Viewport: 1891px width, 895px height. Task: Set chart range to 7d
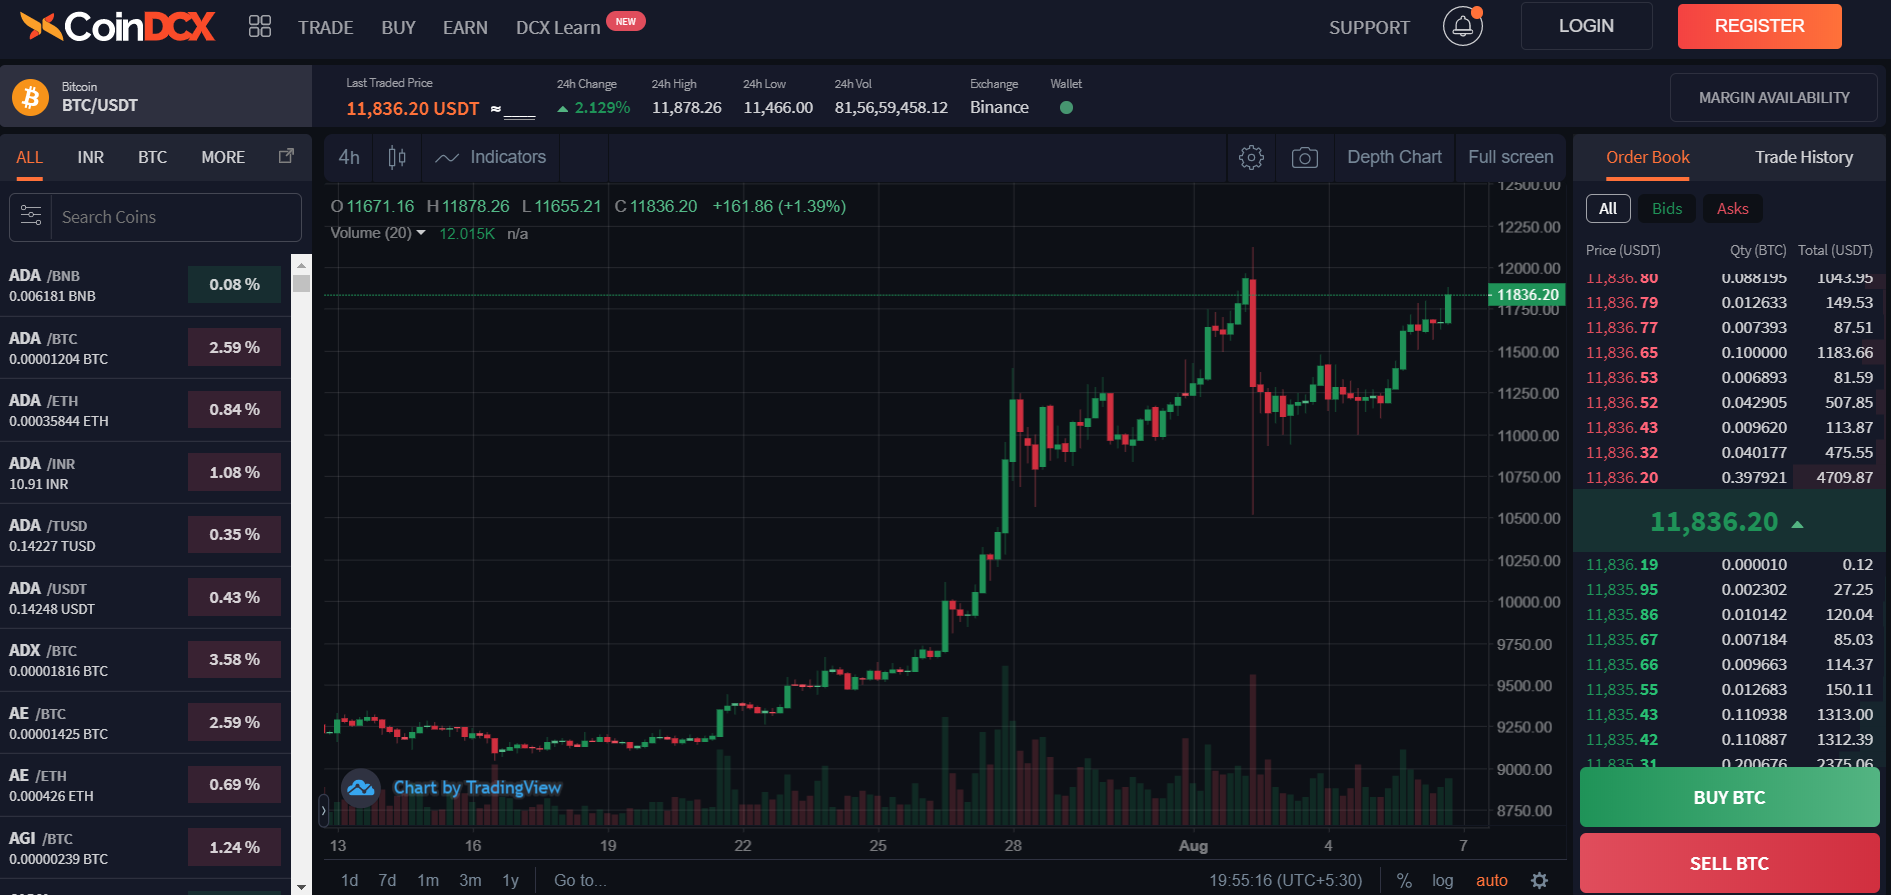387,880
